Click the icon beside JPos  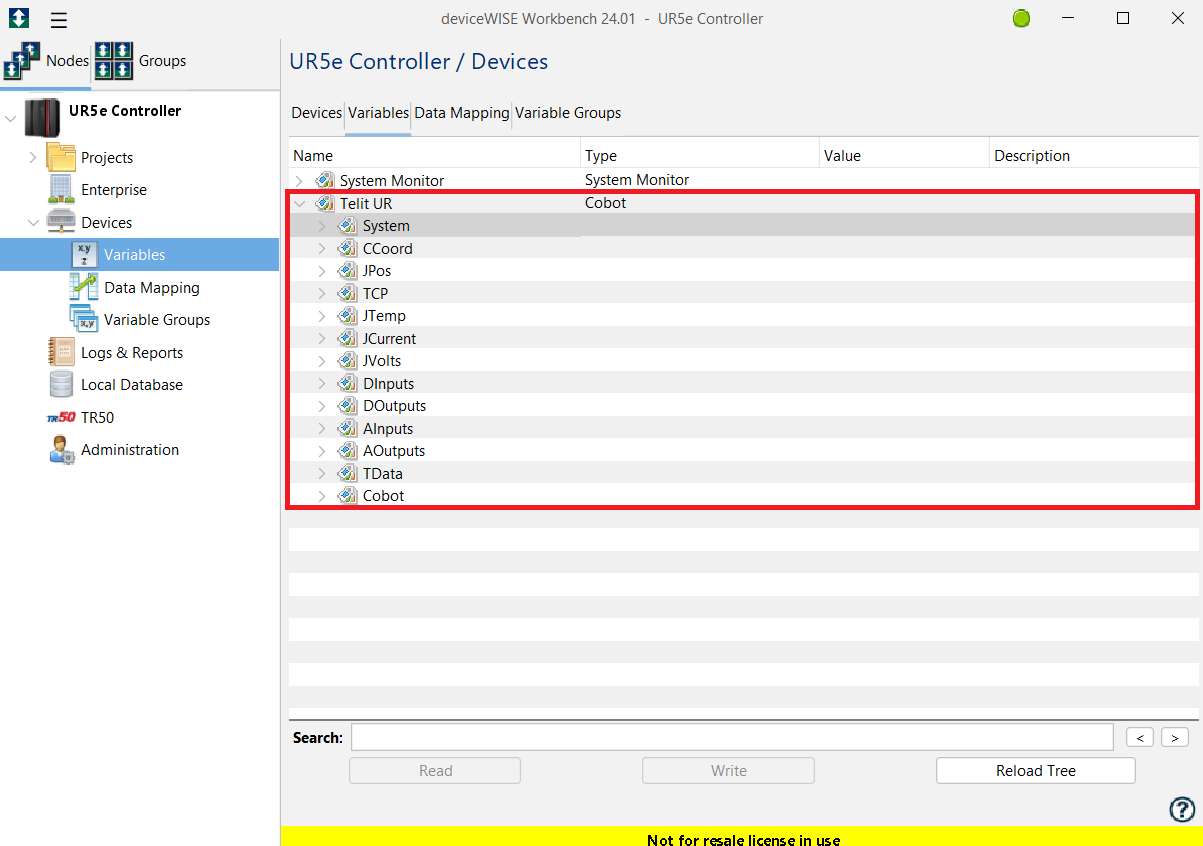(x=347, y=271)
